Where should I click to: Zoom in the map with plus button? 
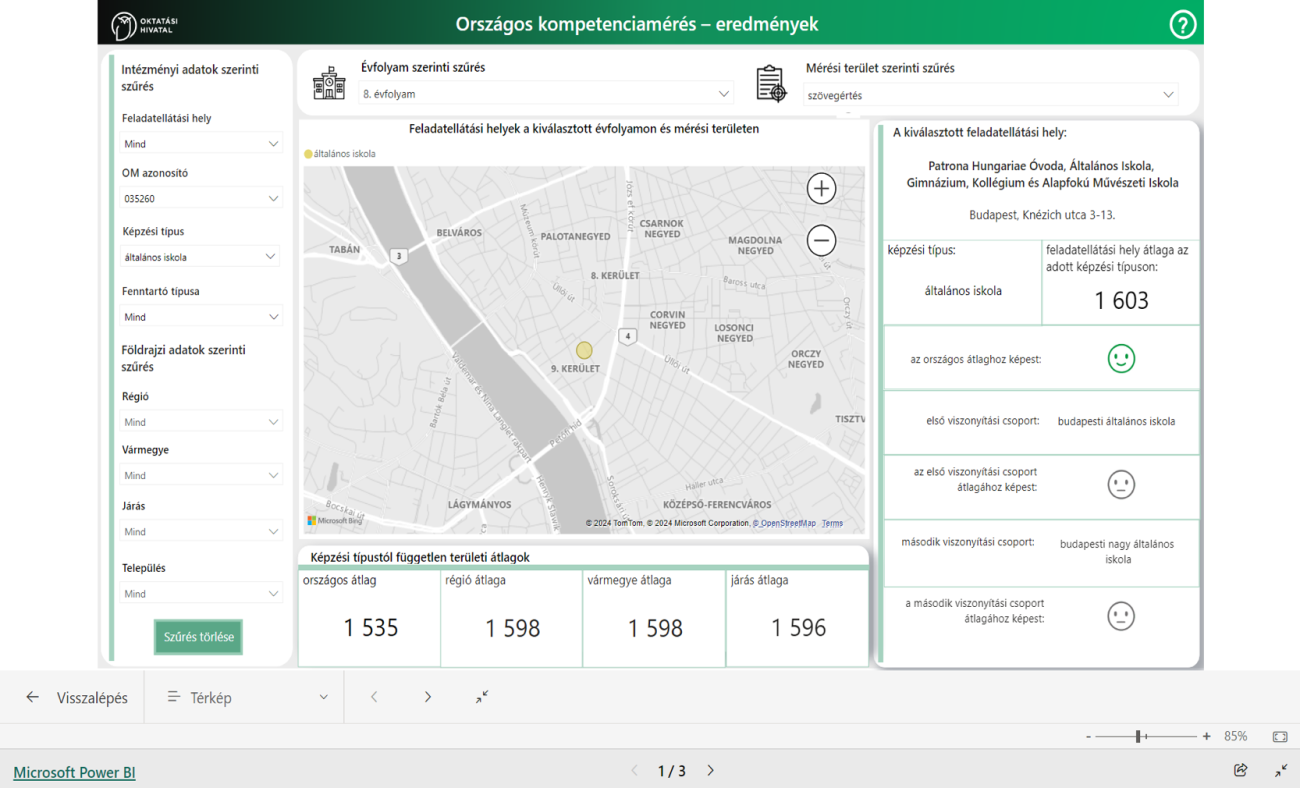coord(821,188)
